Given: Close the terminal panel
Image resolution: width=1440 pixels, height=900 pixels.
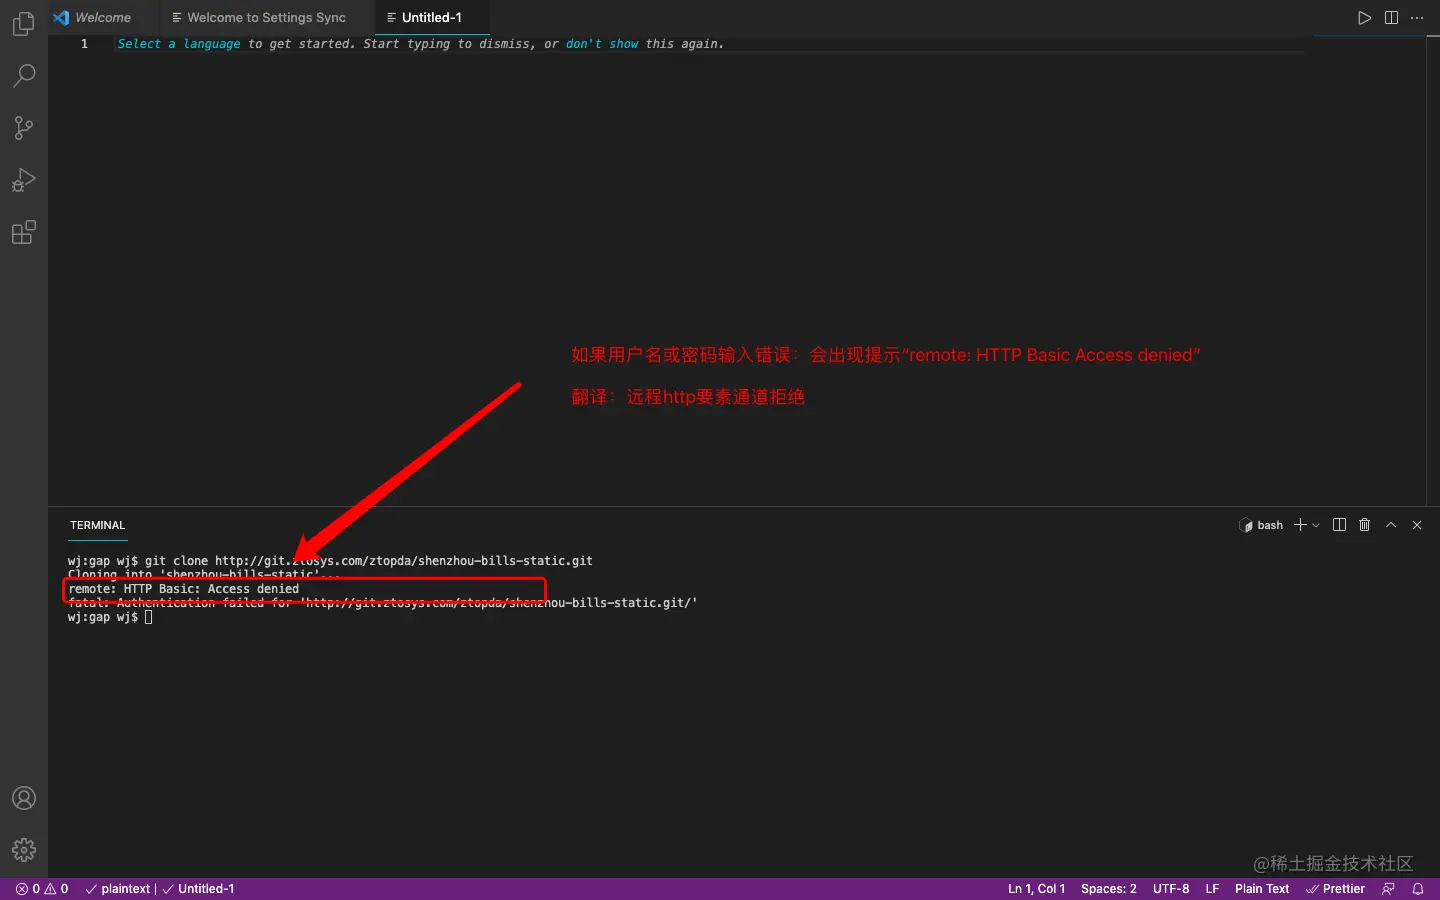Looking at the screenshot, I should pos(1417,525).
